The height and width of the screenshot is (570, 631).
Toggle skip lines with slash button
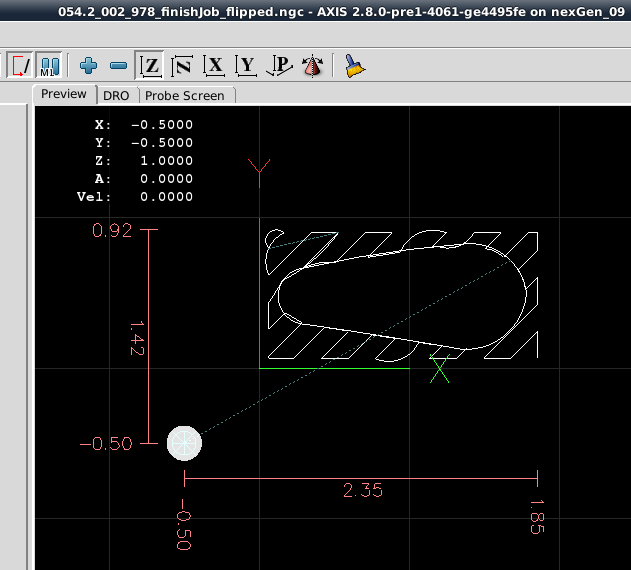click(19, 66)
